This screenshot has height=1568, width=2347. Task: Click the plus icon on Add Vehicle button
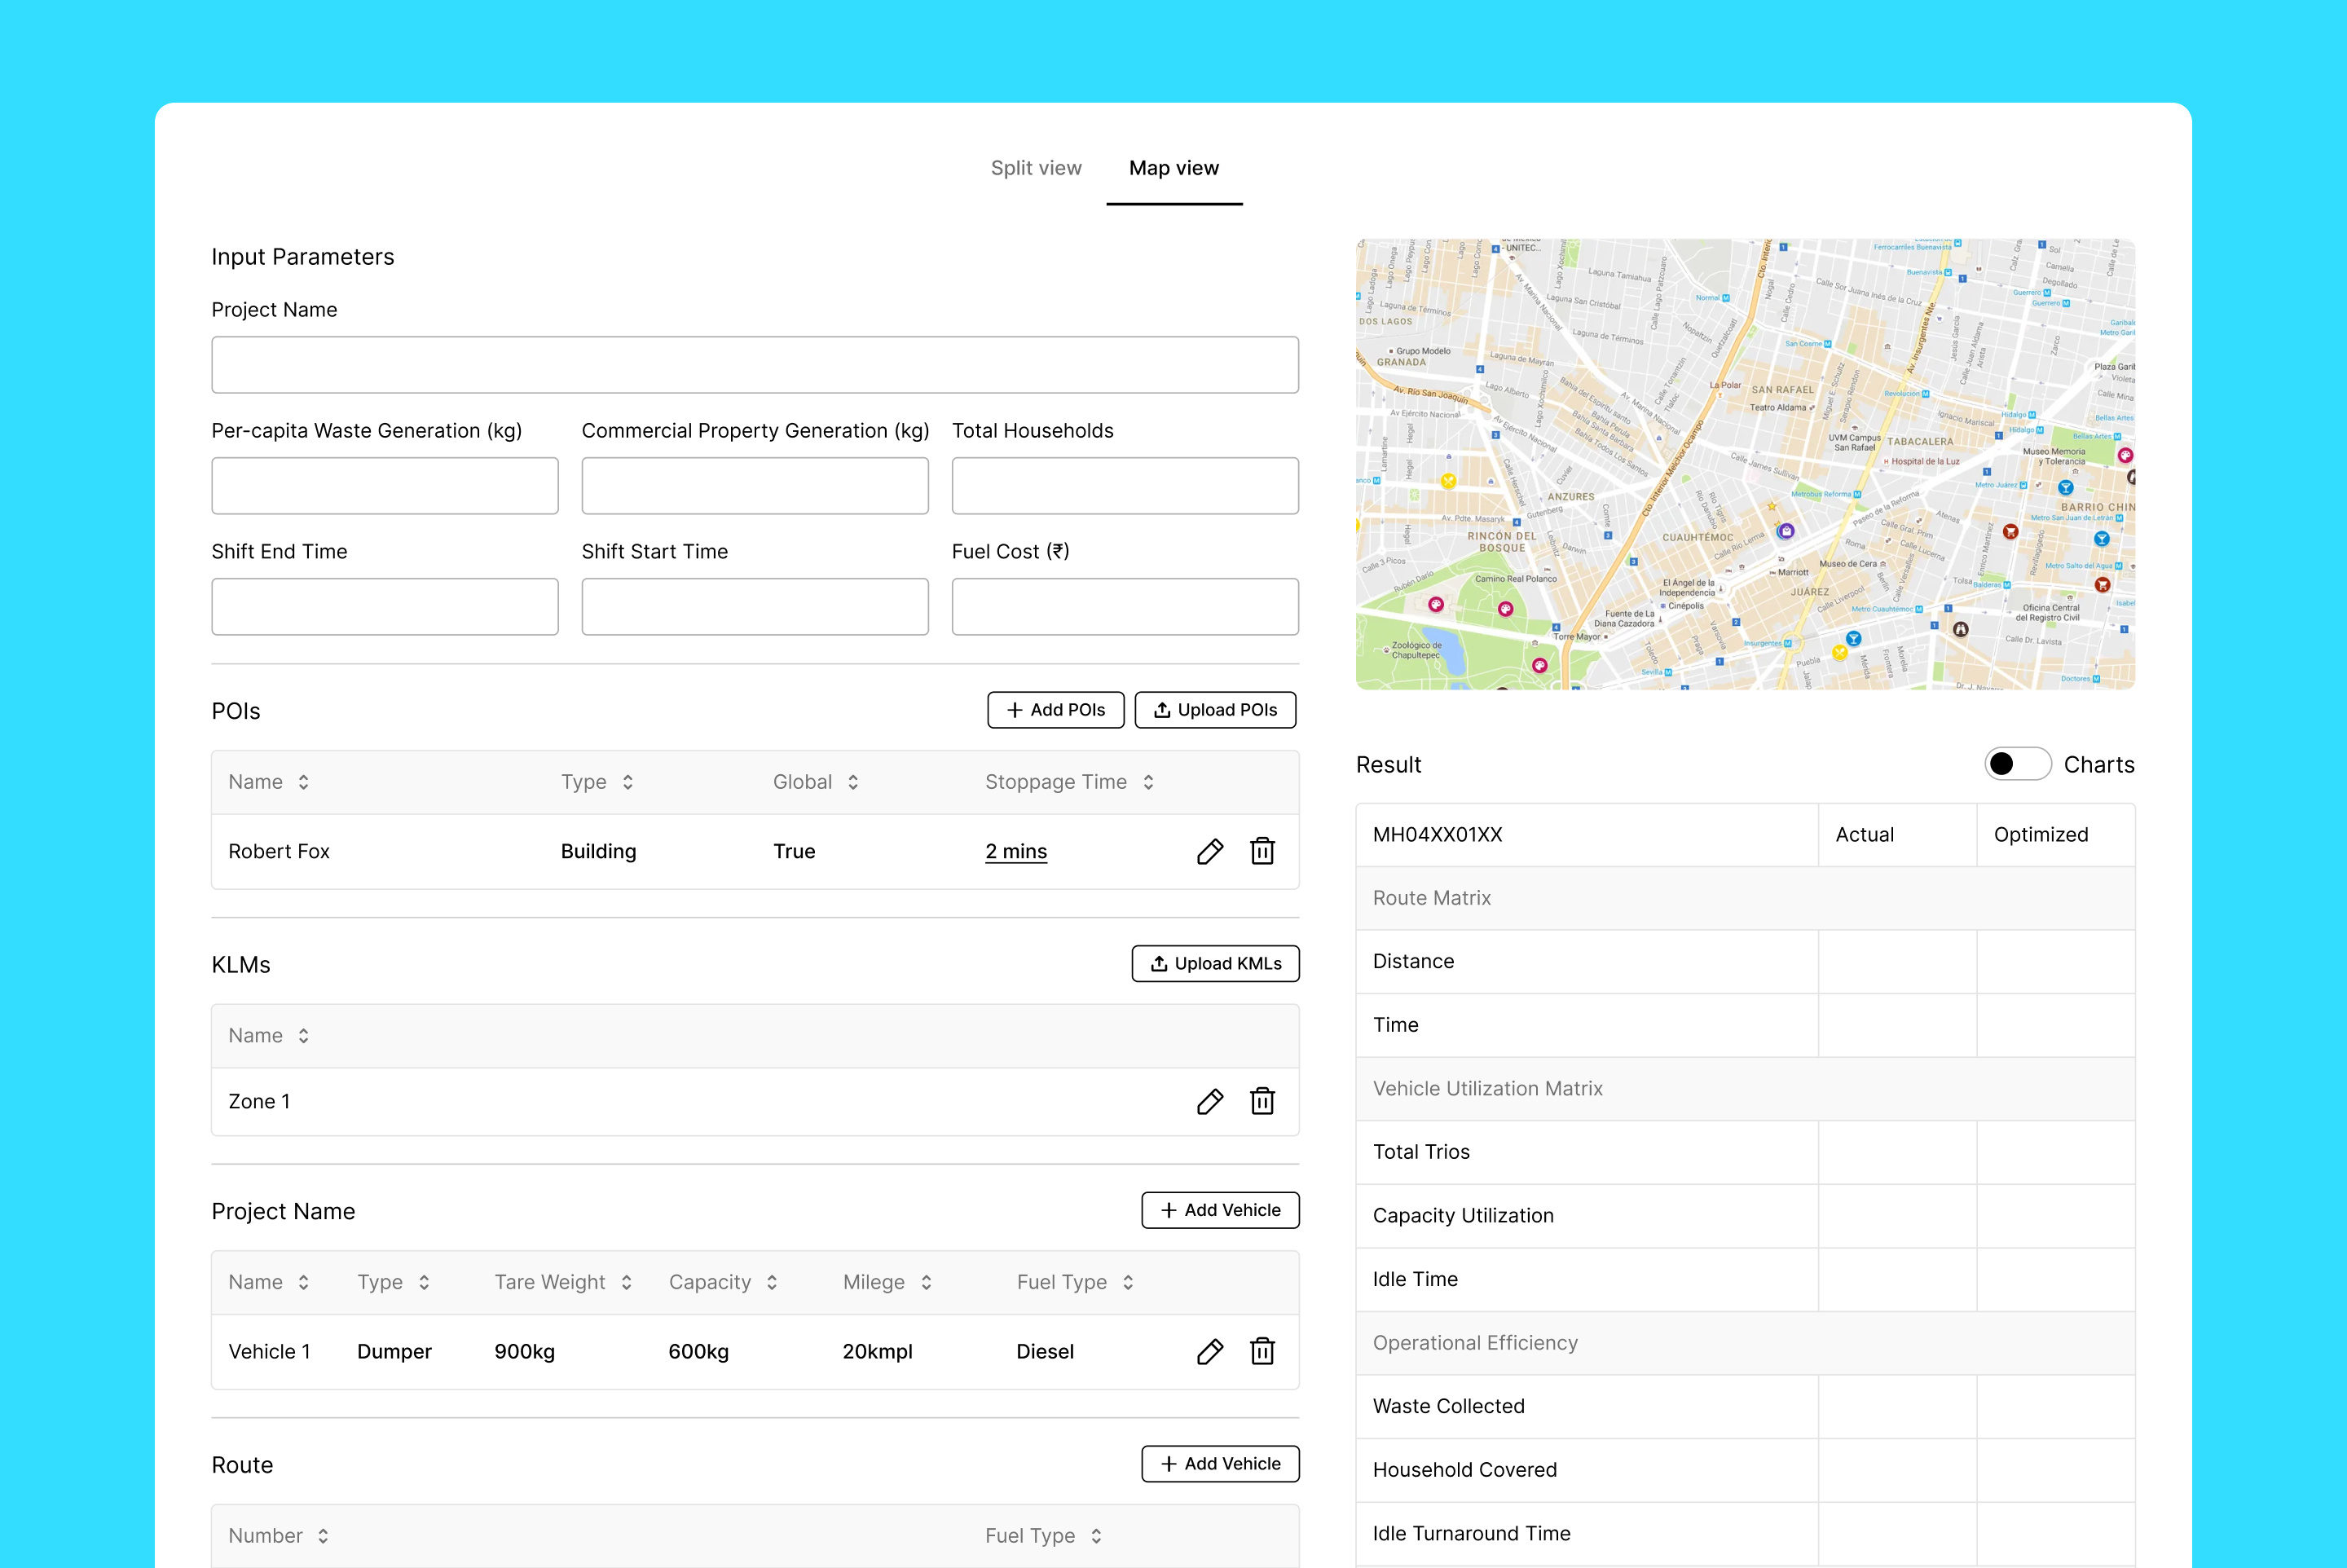click(1168, 1210)
